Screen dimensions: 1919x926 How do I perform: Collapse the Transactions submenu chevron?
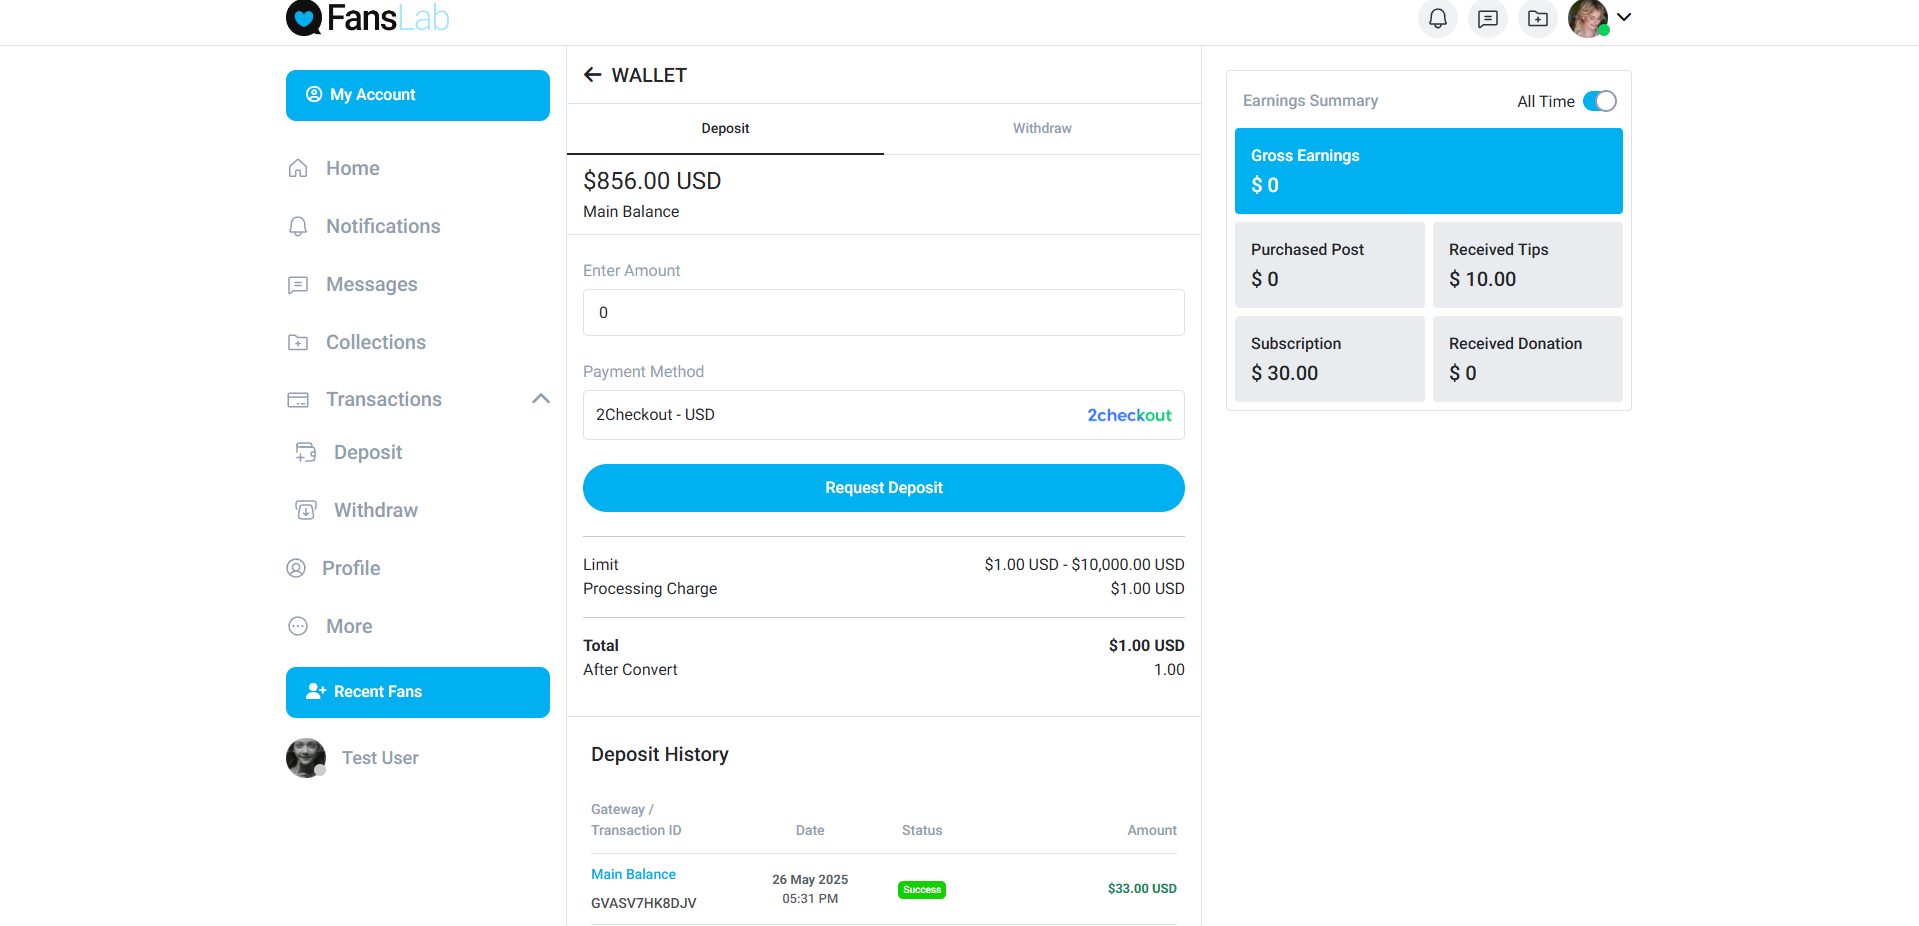point(541,399)
